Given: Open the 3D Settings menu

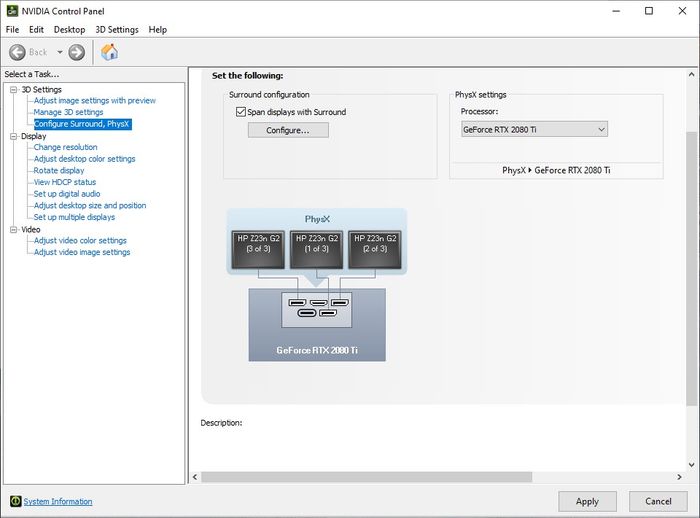Looking at the screenshot, I should (x=117, y=29).
